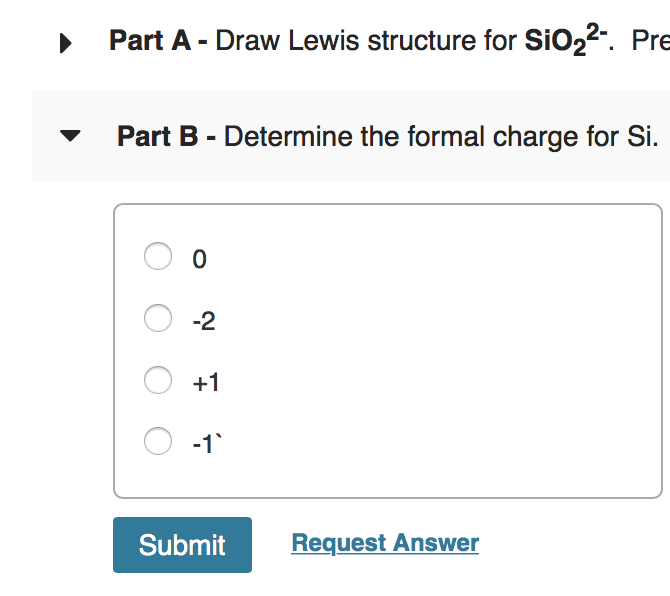Click the "Draw Lewis structure for" text
The height and width of the screenshot is (596, 670).
[x=366, y=41]
